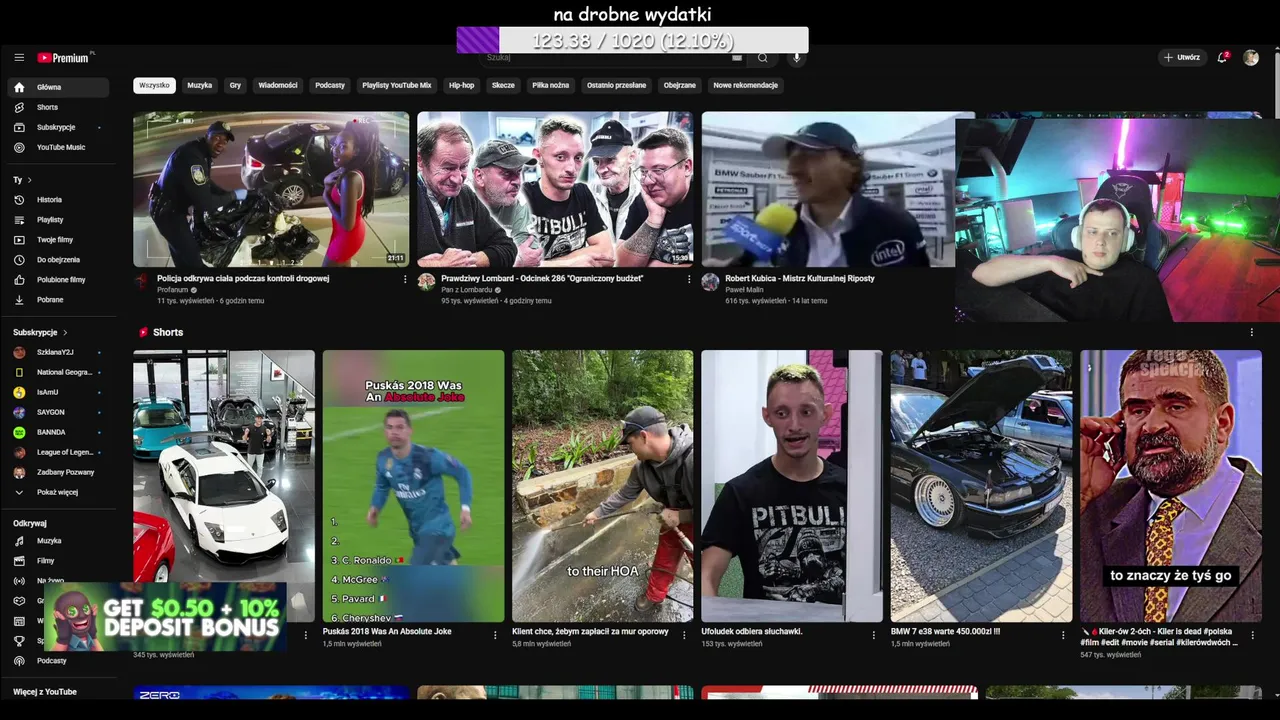Select the Piłka nożna filter chip
The height and width of the screenshot is (720, 1280).
(551, 85)
